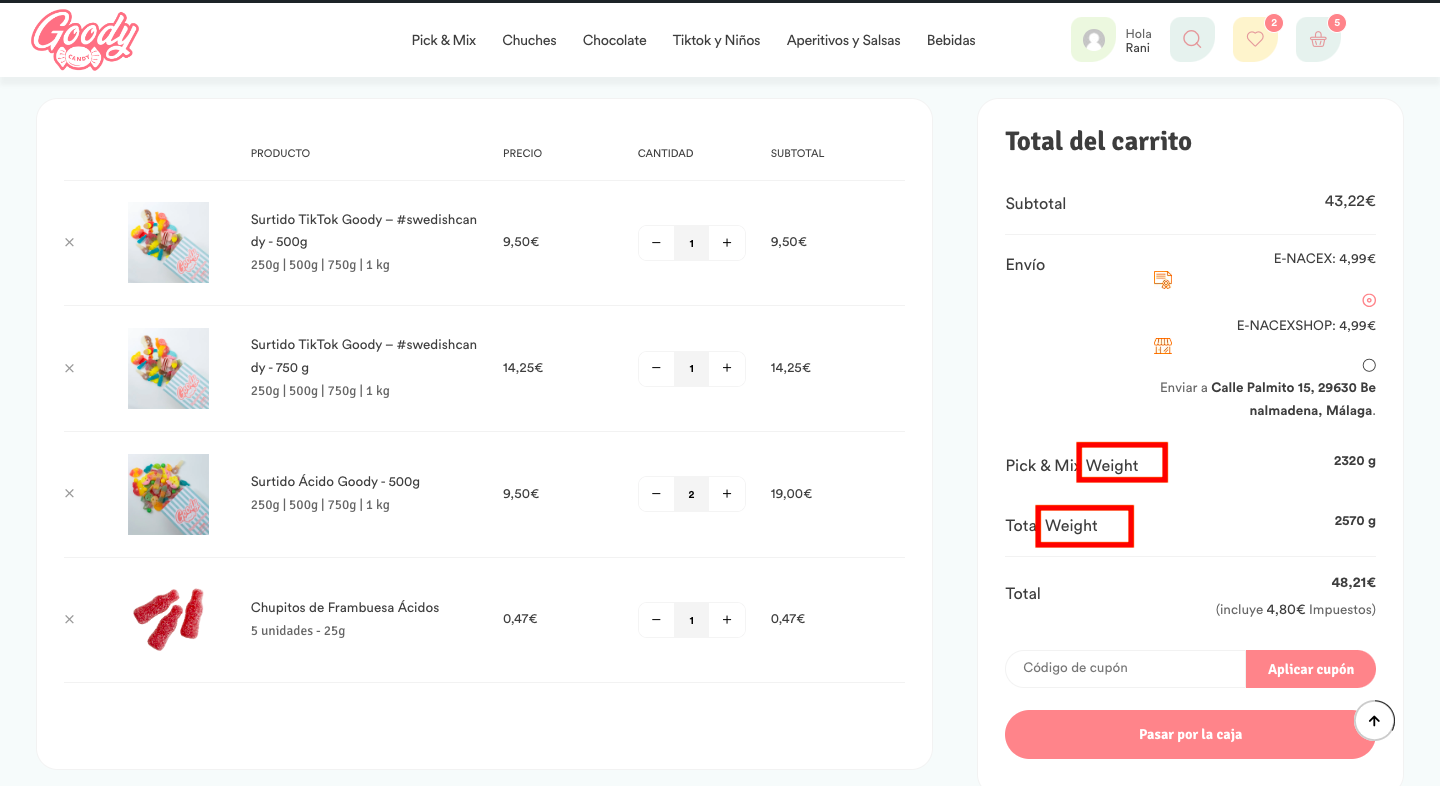
Task: Click the 19,00€ subtotal value
Action: [x=791, y=493]
